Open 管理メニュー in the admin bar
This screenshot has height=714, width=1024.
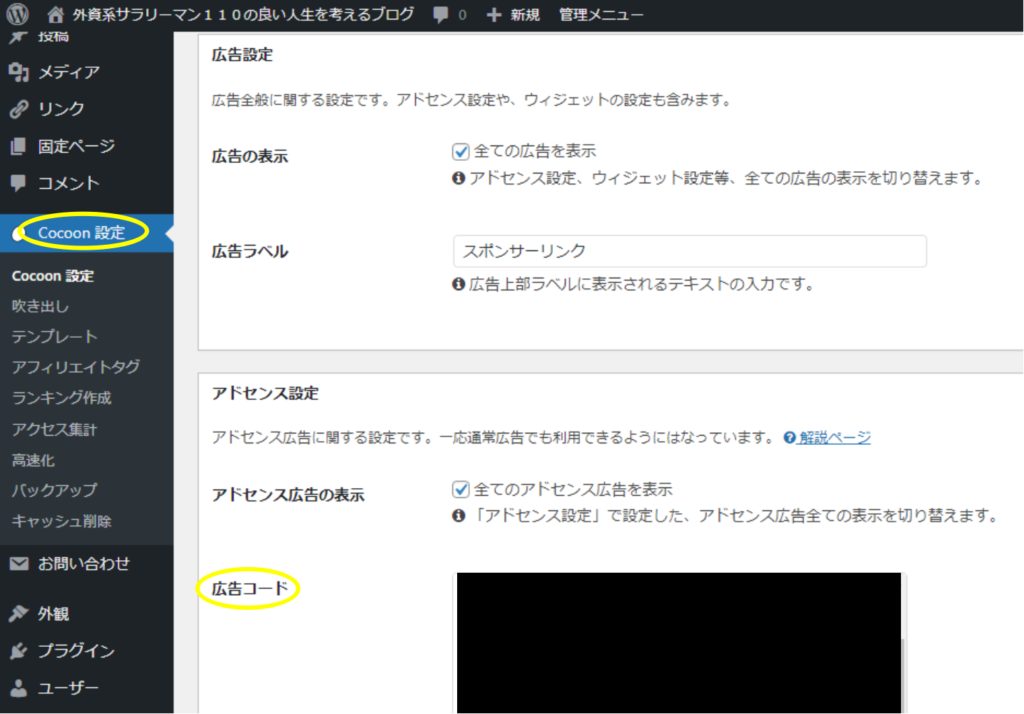click(601, 14)
